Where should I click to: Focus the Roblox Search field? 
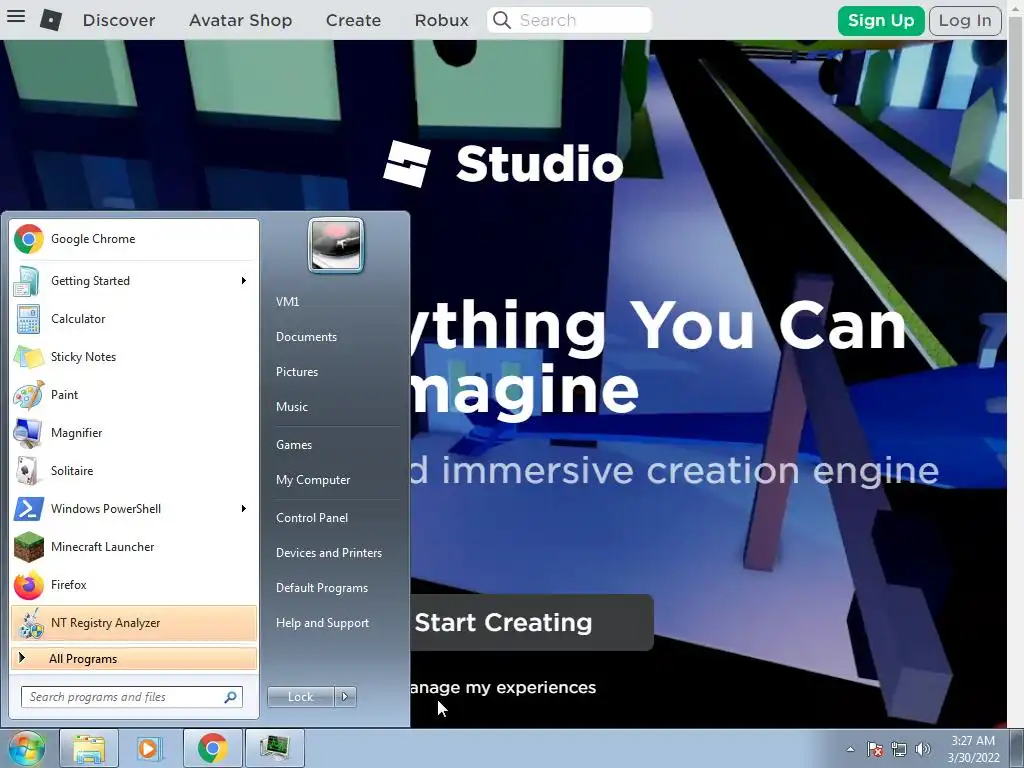click(x=569, y=20)
